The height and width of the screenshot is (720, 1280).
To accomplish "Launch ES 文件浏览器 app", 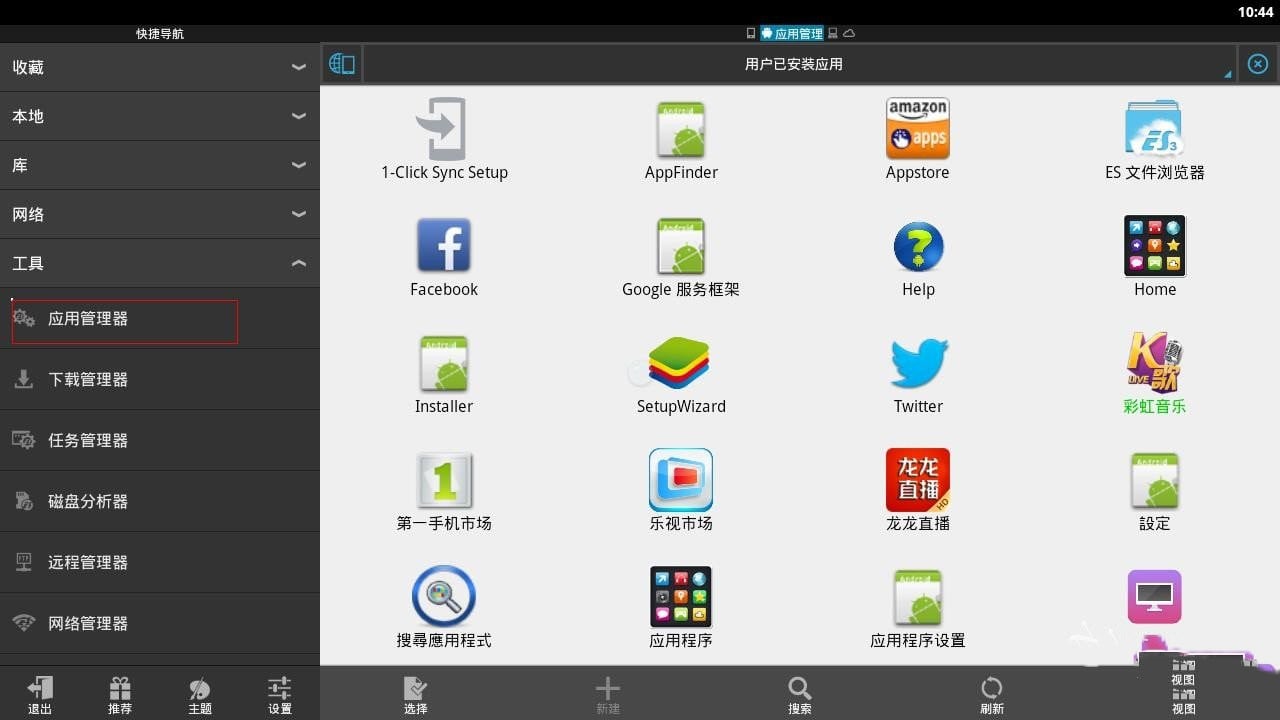I will tap(1154, 129).
